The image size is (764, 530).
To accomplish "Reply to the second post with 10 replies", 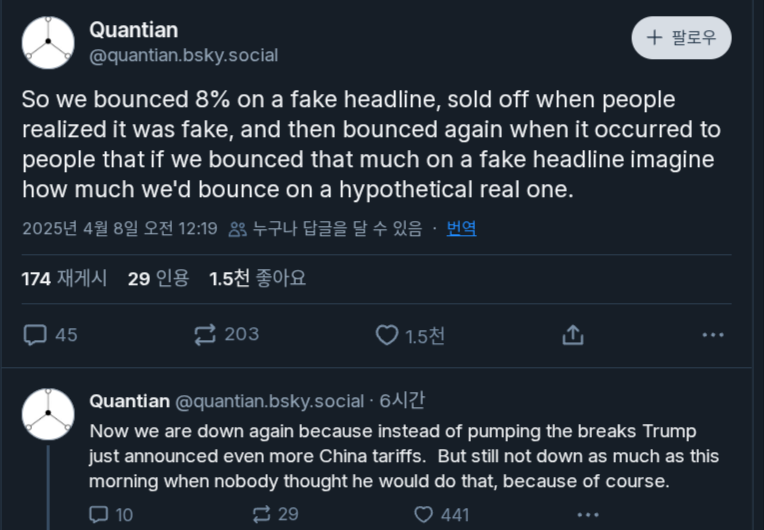I will coord(98,514).
